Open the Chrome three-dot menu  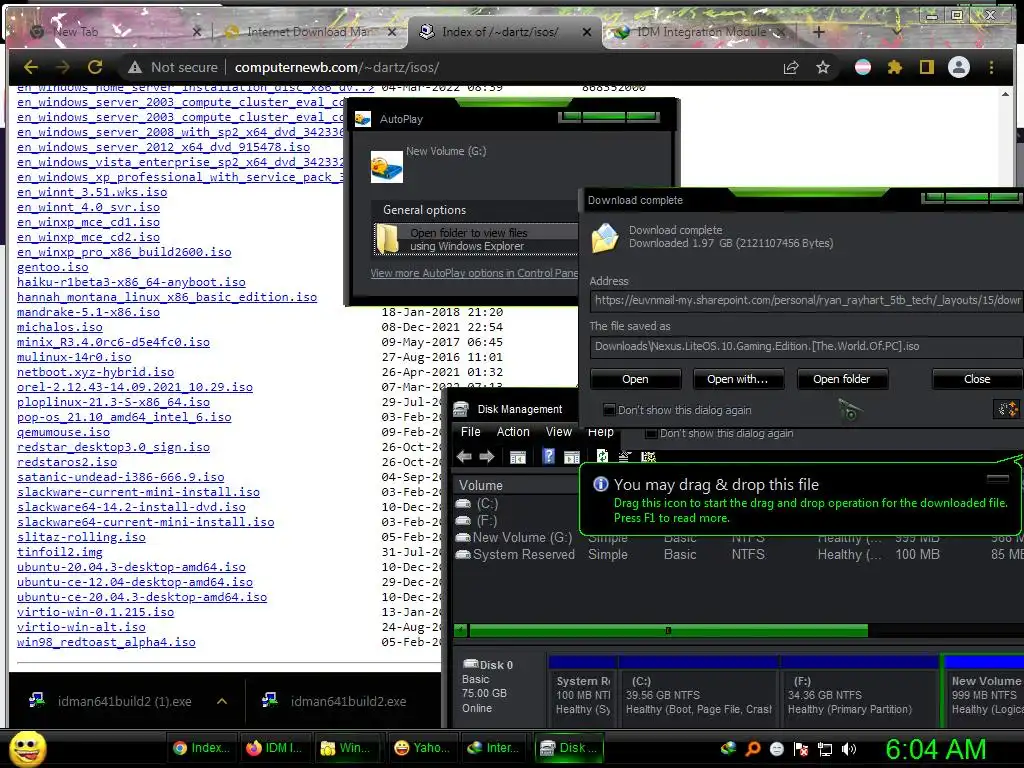point(991,67)
